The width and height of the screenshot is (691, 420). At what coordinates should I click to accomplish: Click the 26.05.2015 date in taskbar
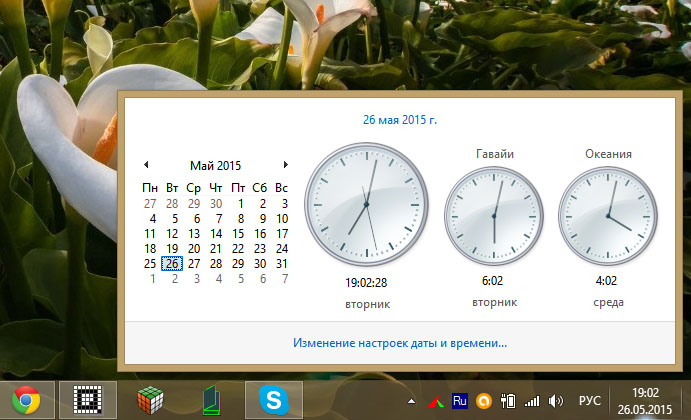pyautogui.click(x=645, y=409)
